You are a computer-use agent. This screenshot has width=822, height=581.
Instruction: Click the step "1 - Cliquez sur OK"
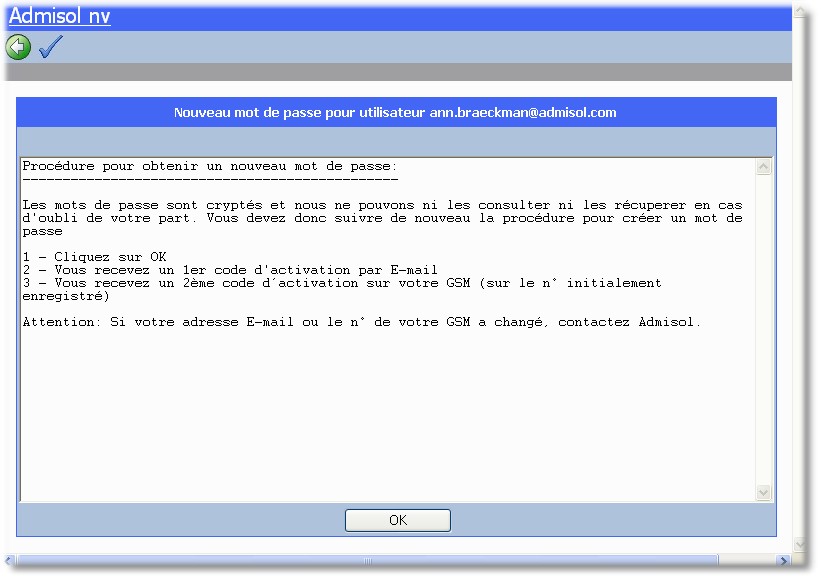[x=94, y=257]
